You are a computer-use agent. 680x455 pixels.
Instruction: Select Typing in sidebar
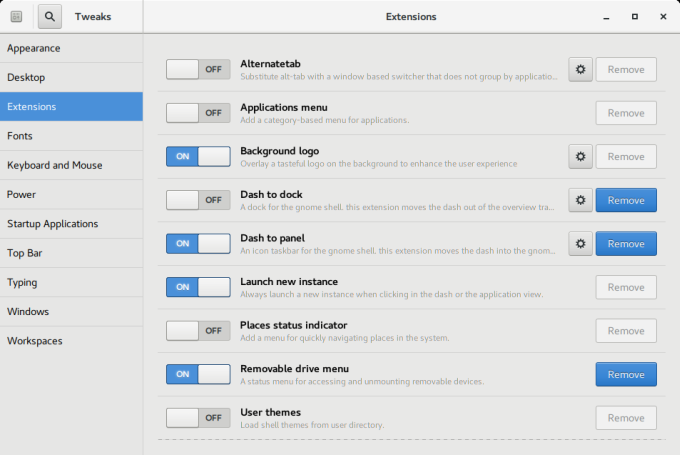(72, 282)
